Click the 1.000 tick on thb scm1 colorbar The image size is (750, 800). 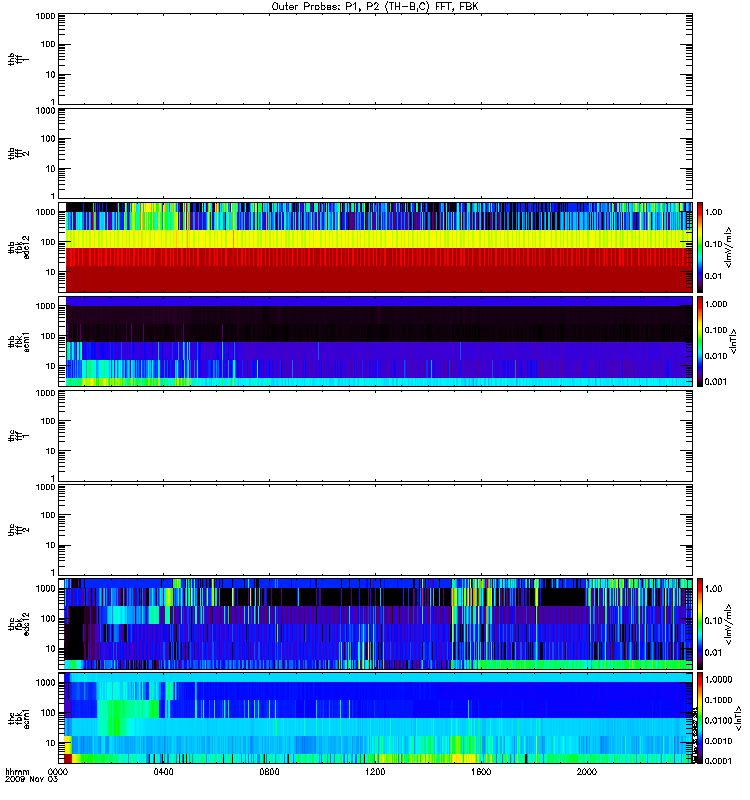(716, 304)
